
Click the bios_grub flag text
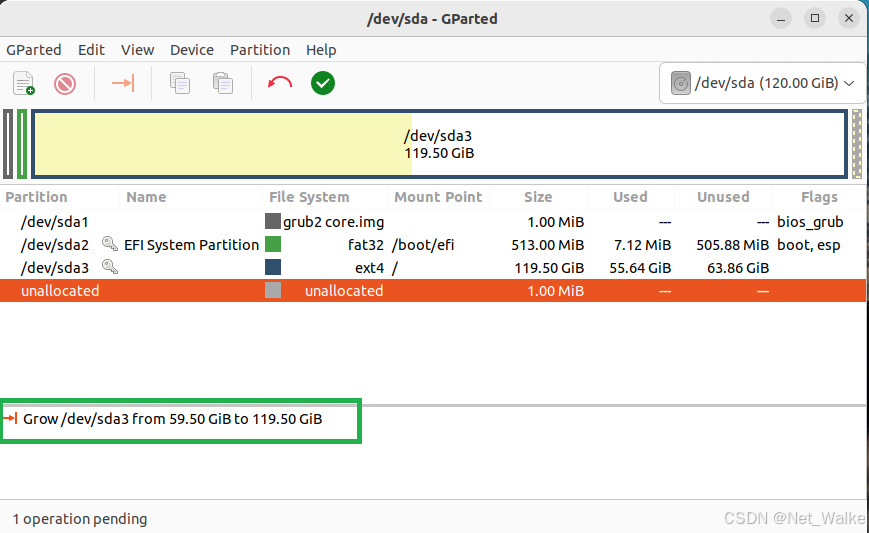810,222
